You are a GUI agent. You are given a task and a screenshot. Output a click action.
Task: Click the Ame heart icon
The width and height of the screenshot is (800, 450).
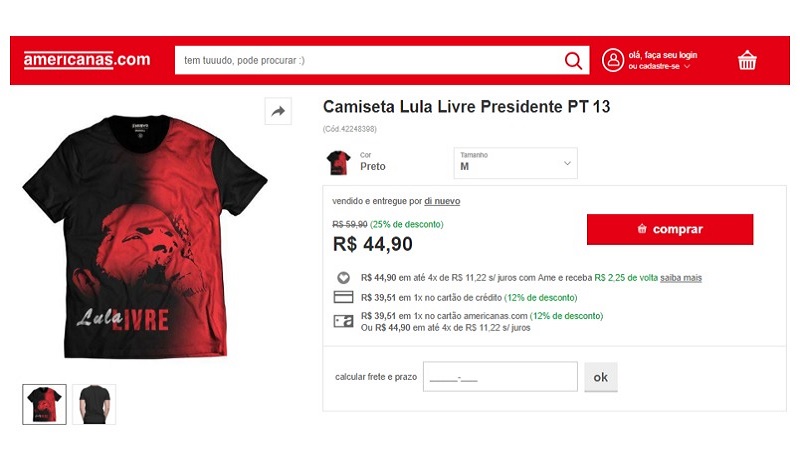343,278
